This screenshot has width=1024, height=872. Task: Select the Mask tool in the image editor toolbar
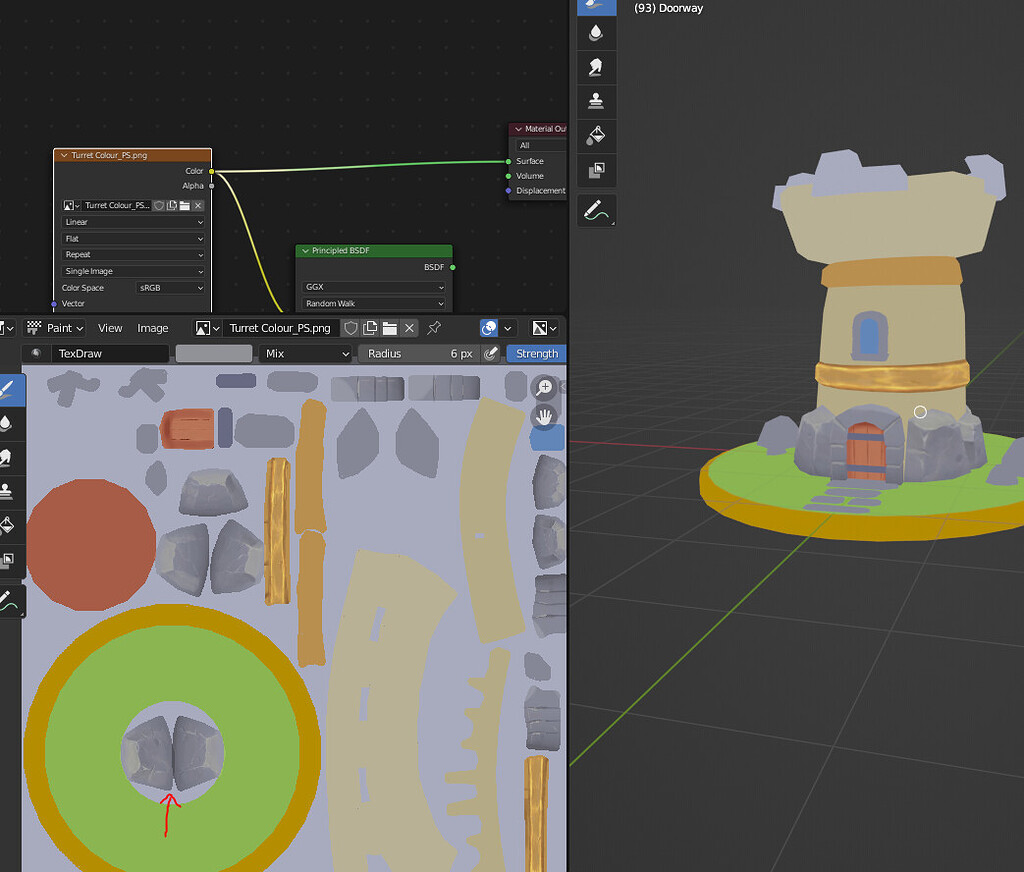[8, 560]
